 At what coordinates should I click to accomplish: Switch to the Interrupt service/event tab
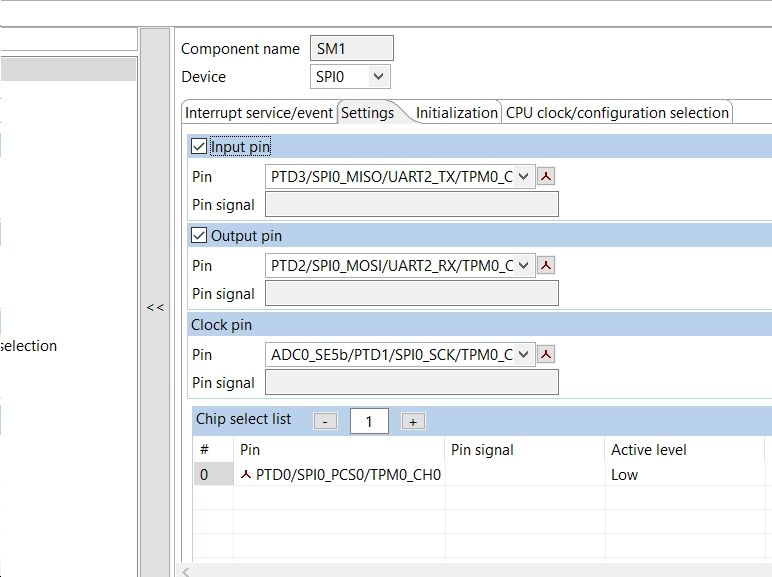click(x=259, y=113)
